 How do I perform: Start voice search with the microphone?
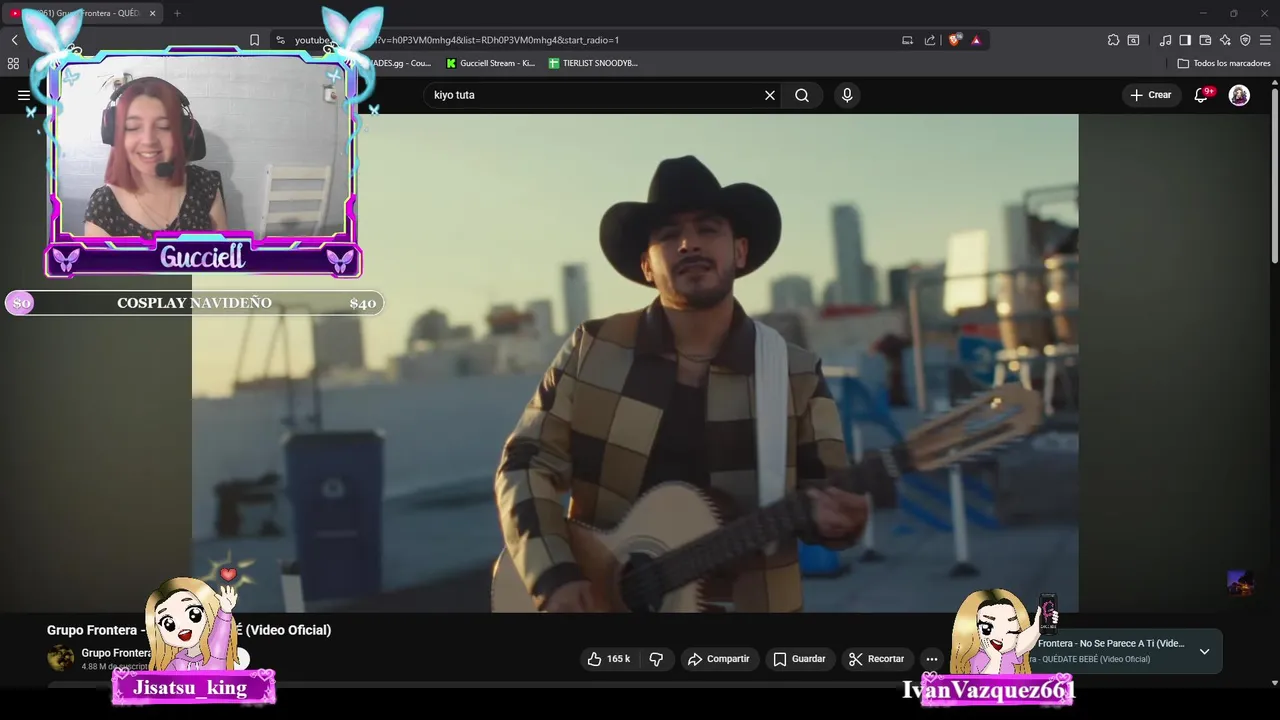pyautogui.click(x=847, y=95)
